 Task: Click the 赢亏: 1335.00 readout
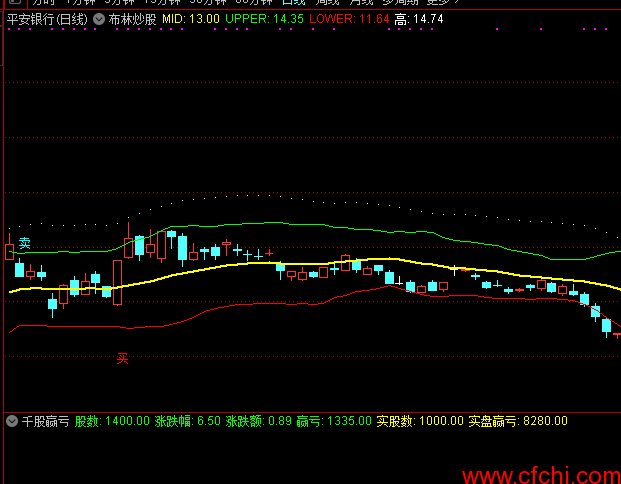(334, 421)
